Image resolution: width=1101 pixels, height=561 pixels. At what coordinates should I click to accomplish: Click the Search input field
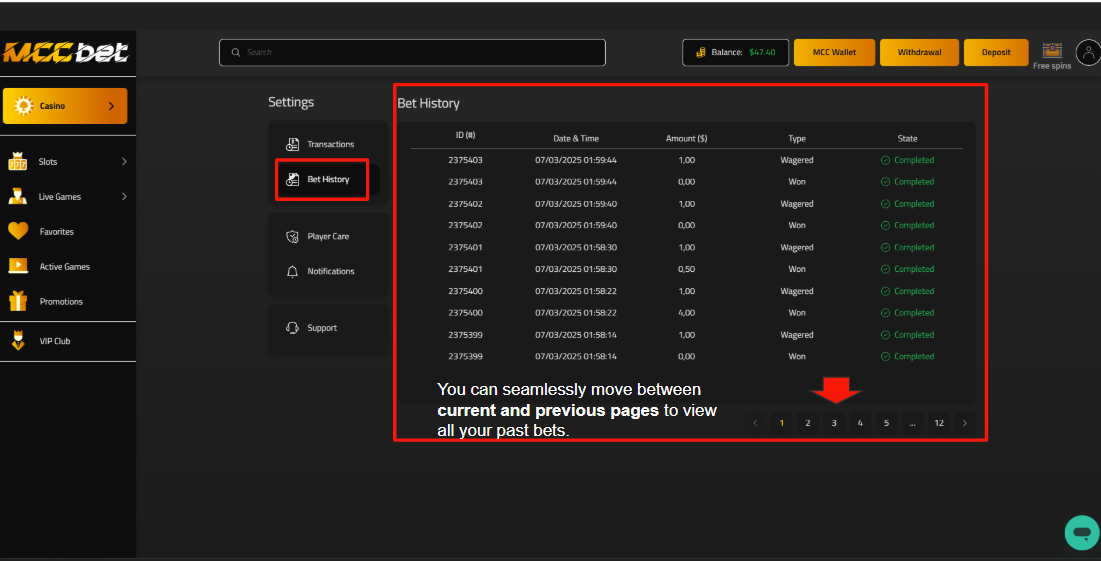point(412,52)
